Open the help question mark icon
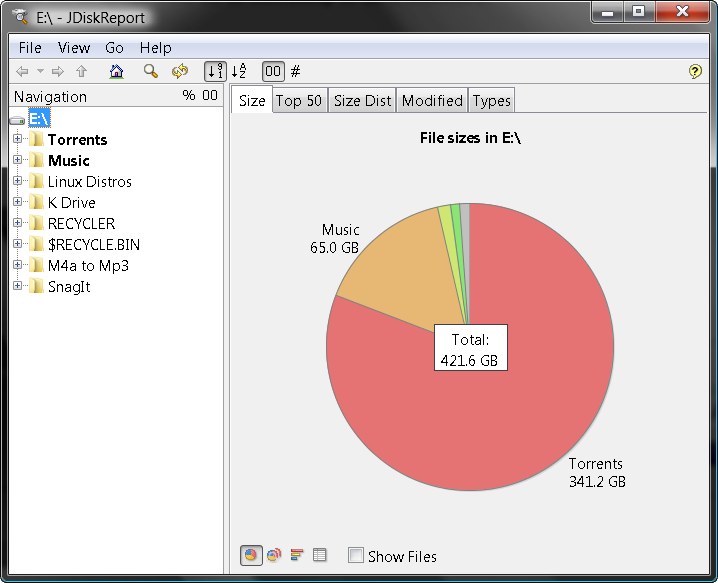 [x=695, y=71]
